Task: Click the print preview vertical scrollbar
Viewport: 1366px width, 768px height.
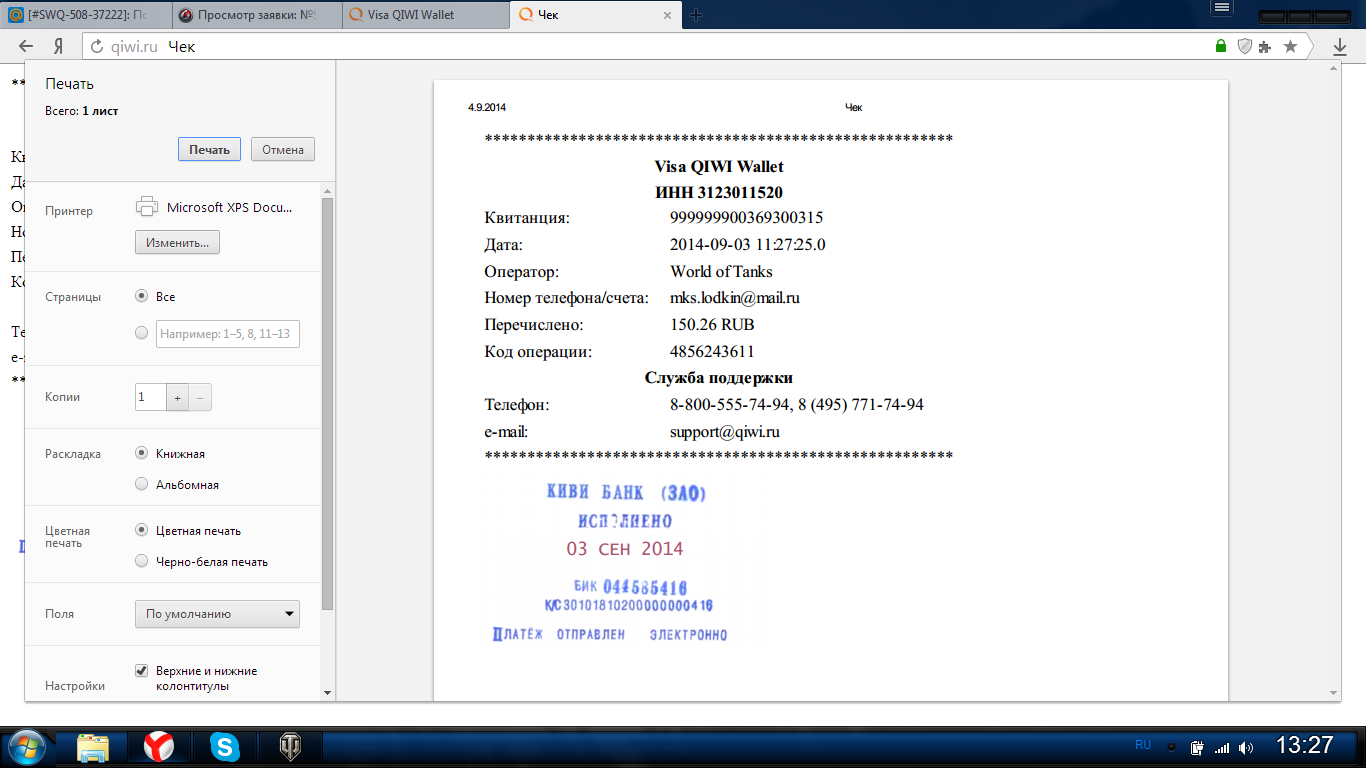Action: pyautogui.click(x=1333, y=379)
